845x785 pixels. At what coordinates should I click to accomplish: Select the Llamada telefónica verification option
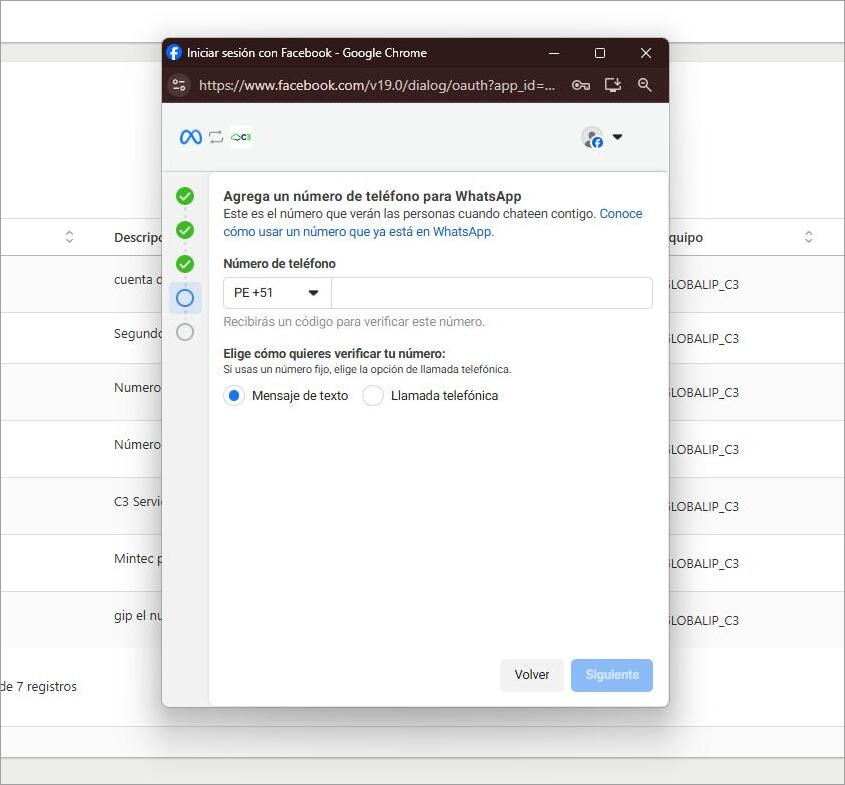(x=372, y=396)
